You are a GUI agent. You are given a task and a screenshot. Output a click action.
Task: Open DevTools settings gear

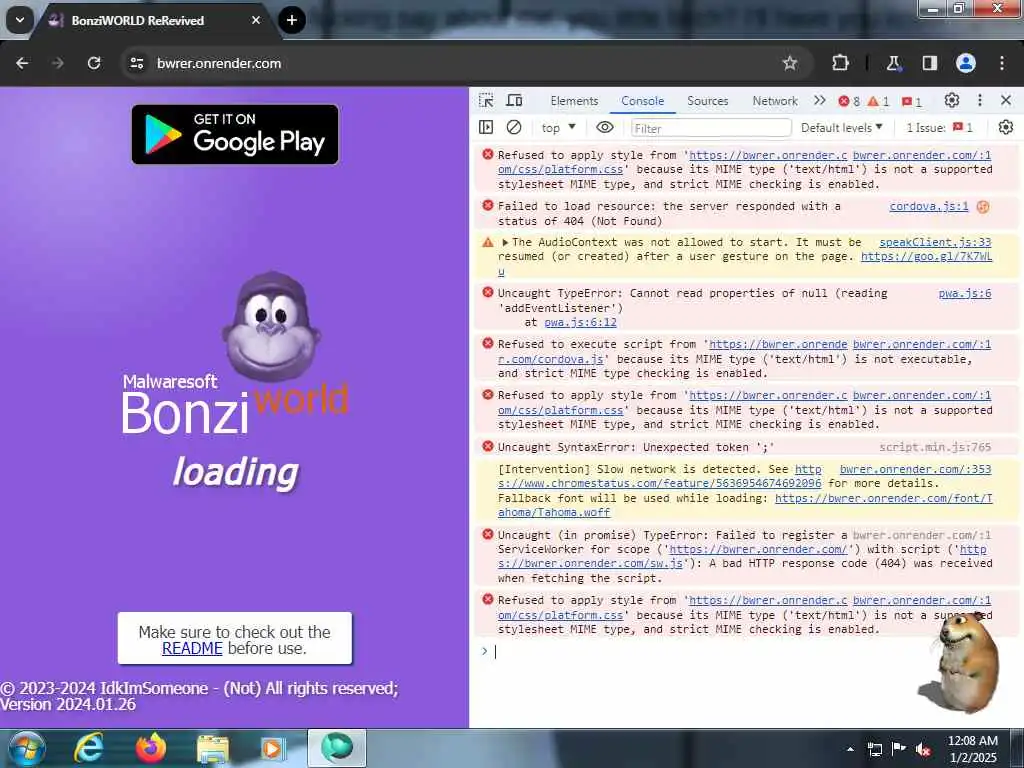(x=952, y=101)
